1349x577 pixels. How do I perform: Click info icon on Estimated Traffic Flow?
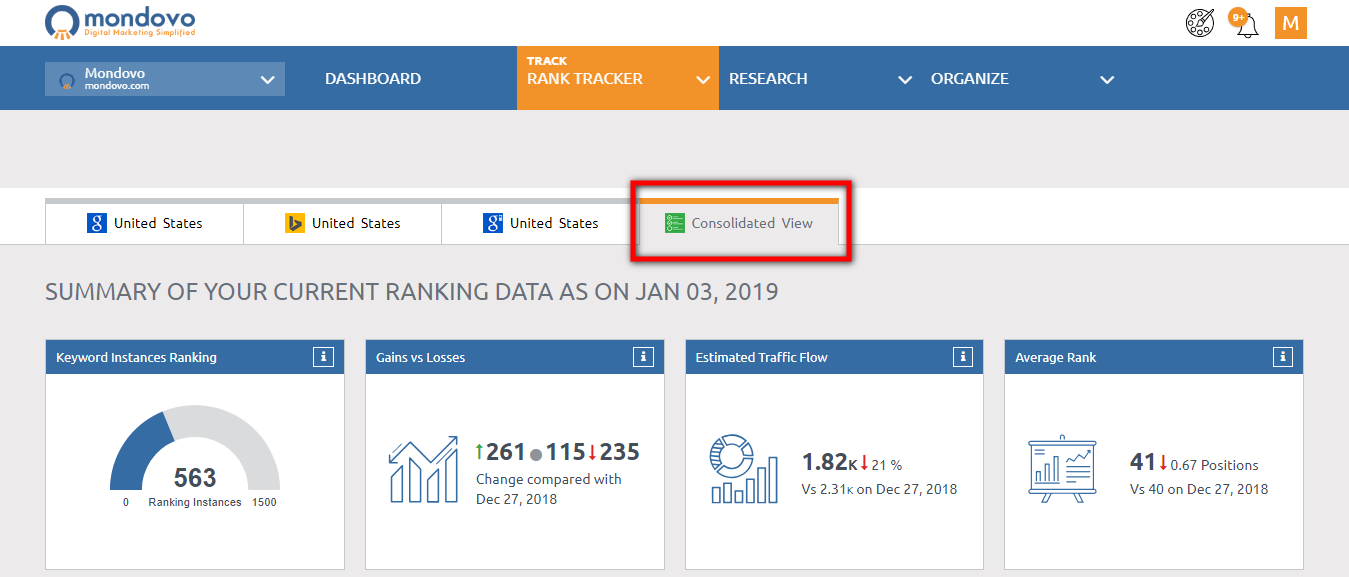[x=963, y=357]
